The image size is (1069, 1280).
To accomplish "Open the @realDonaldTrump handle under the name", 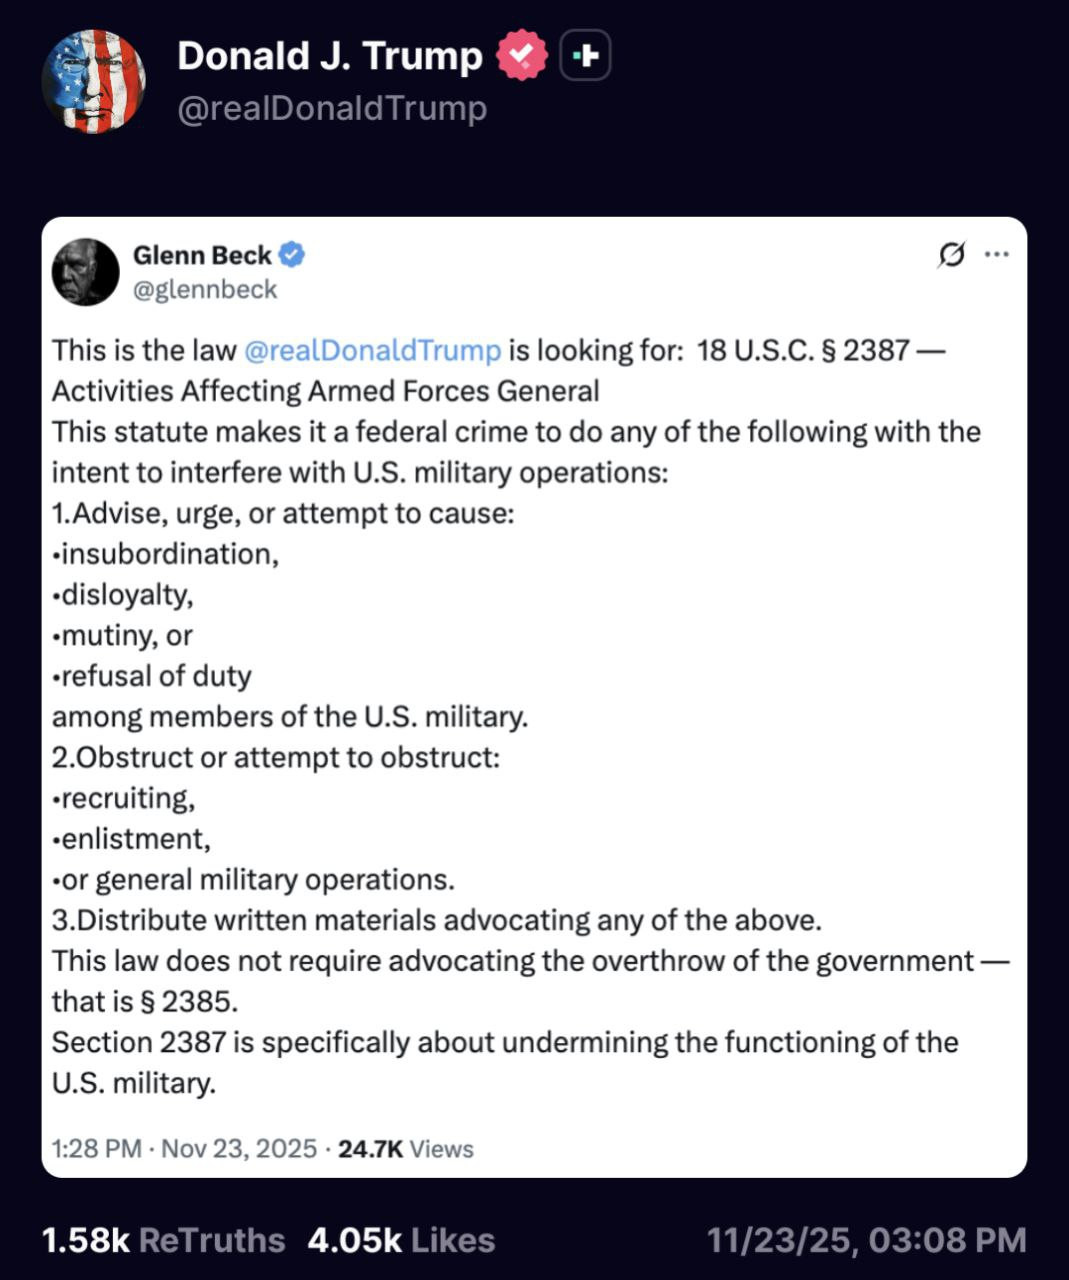I will point(332,108).
